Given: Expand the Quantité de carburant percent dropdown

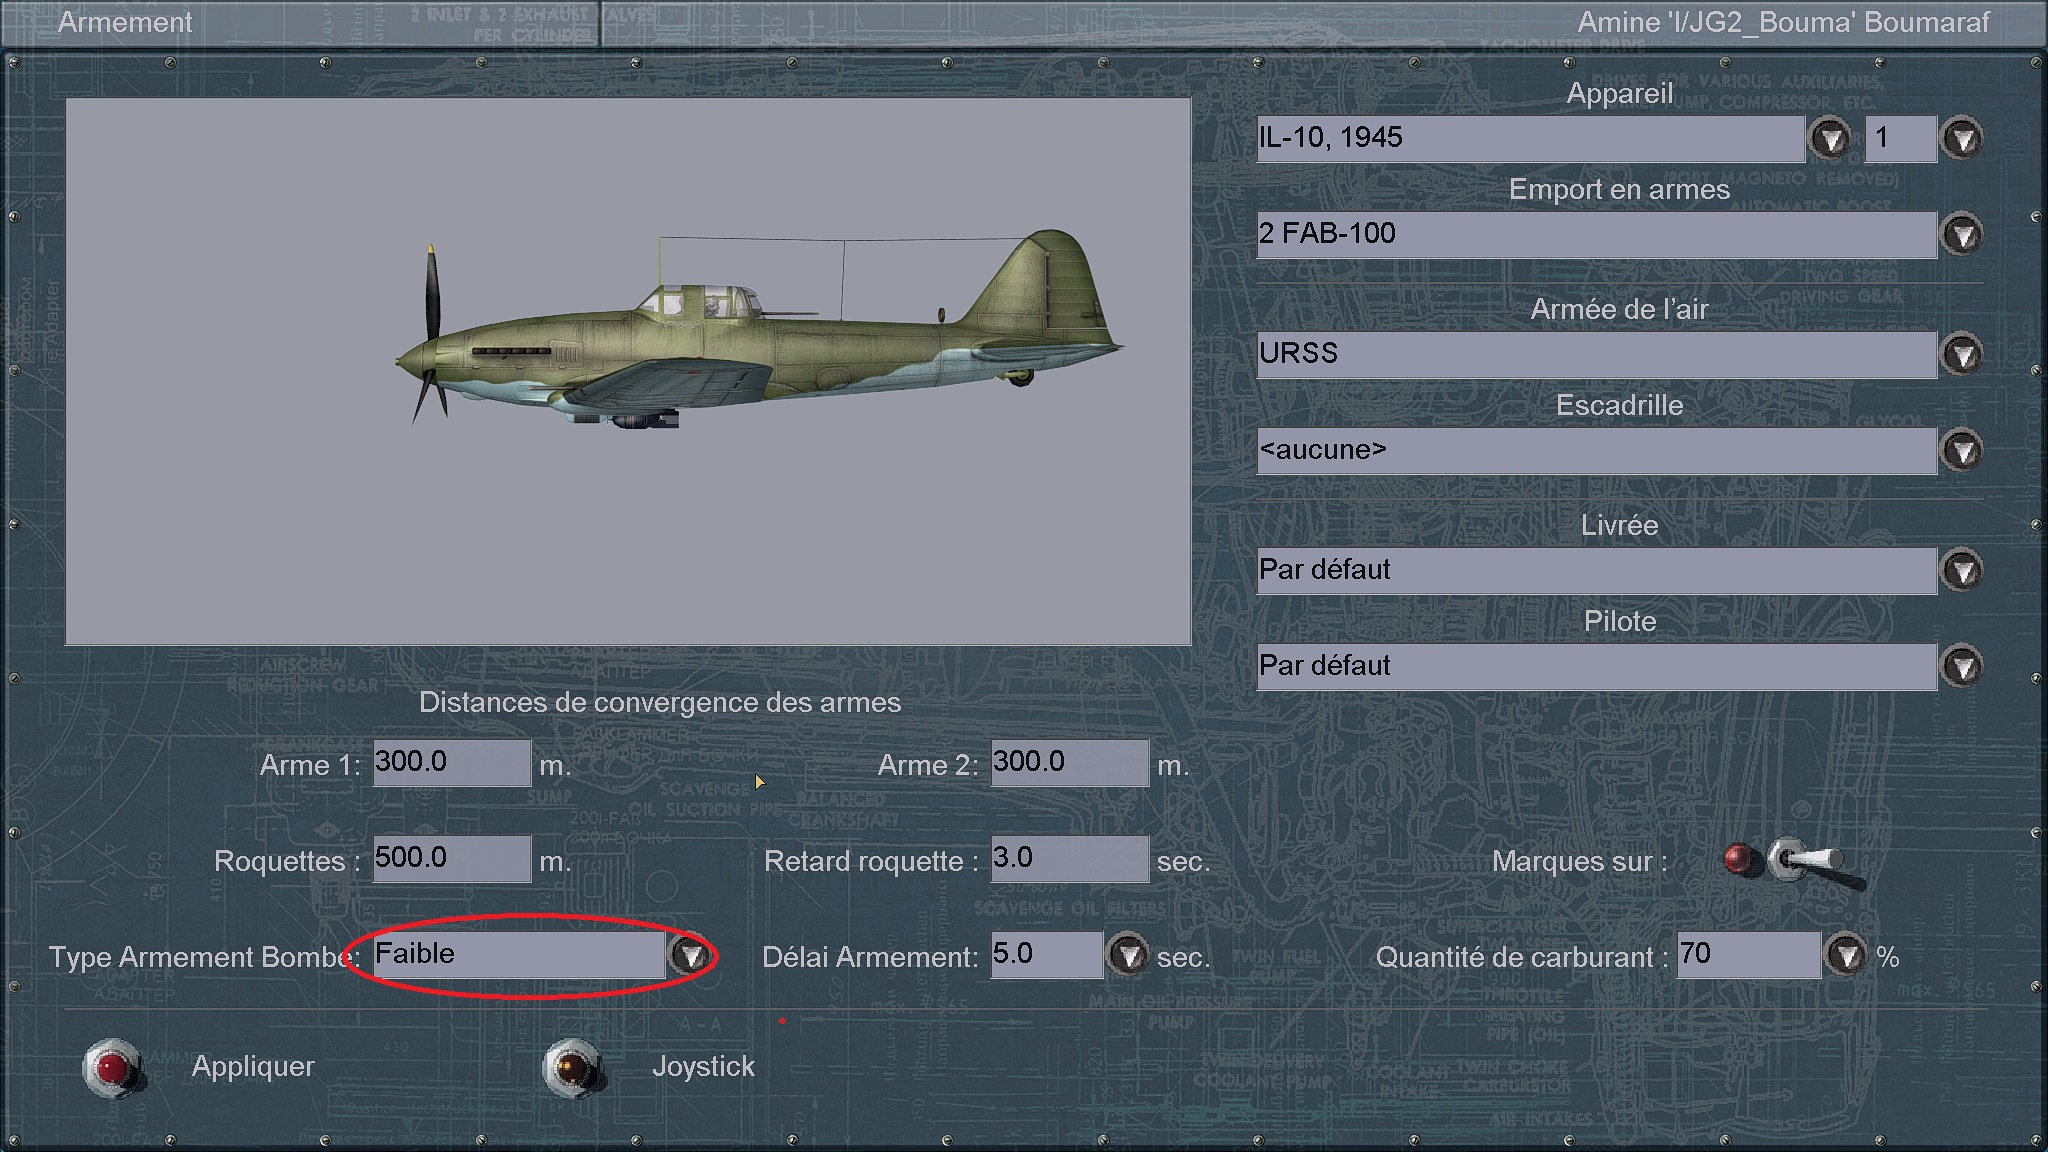Looking at the screenshot, I should (1845, 955).
